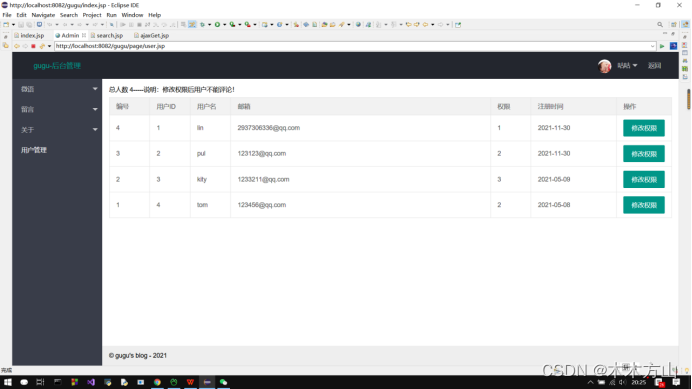Click the Search magnifier icon in toolbar
The width and height of the screenshot is (692, 389).
[x=660, y=25]
